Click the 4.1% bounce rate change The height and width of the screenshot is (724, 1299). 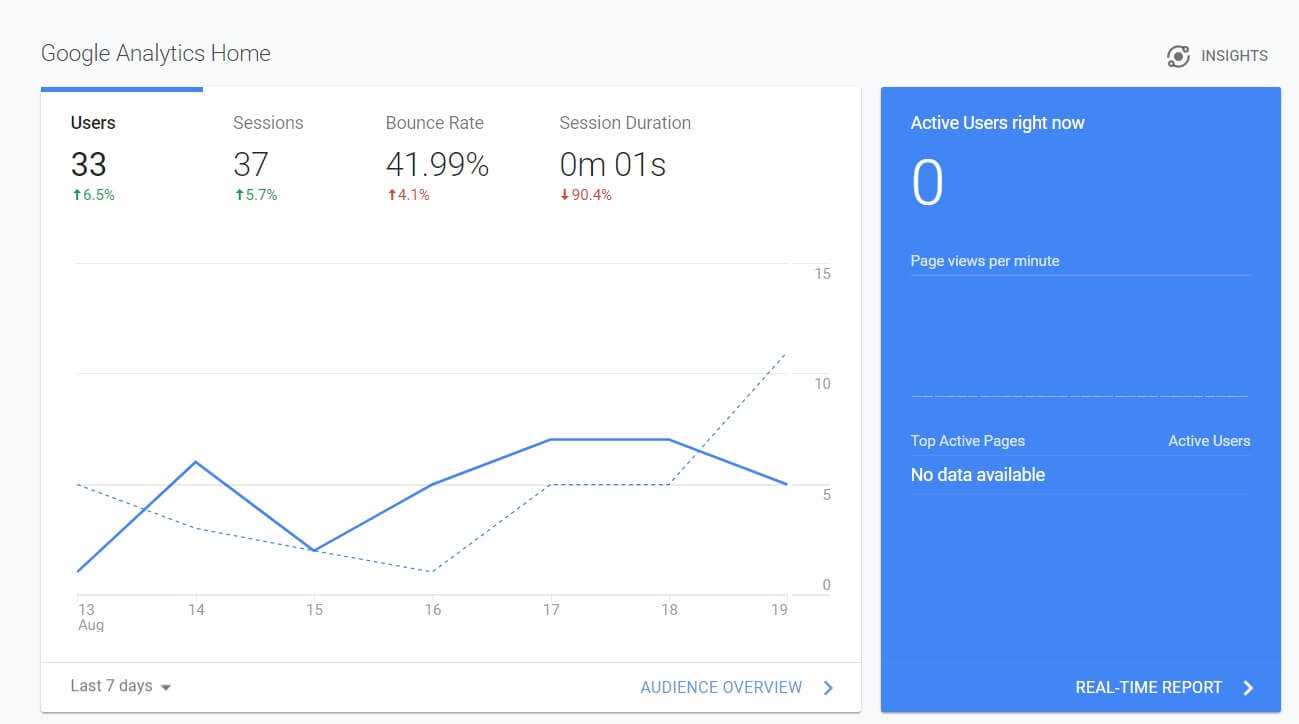click(x=408, y=195)
